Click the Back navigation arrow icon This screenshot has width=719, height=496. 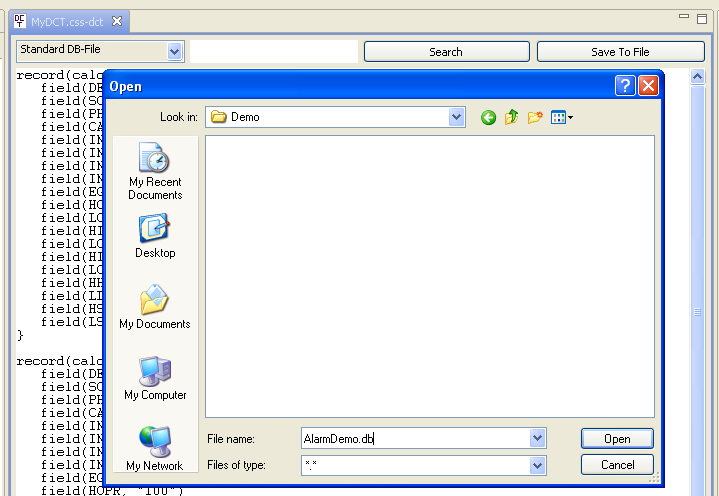click(488, 118)
